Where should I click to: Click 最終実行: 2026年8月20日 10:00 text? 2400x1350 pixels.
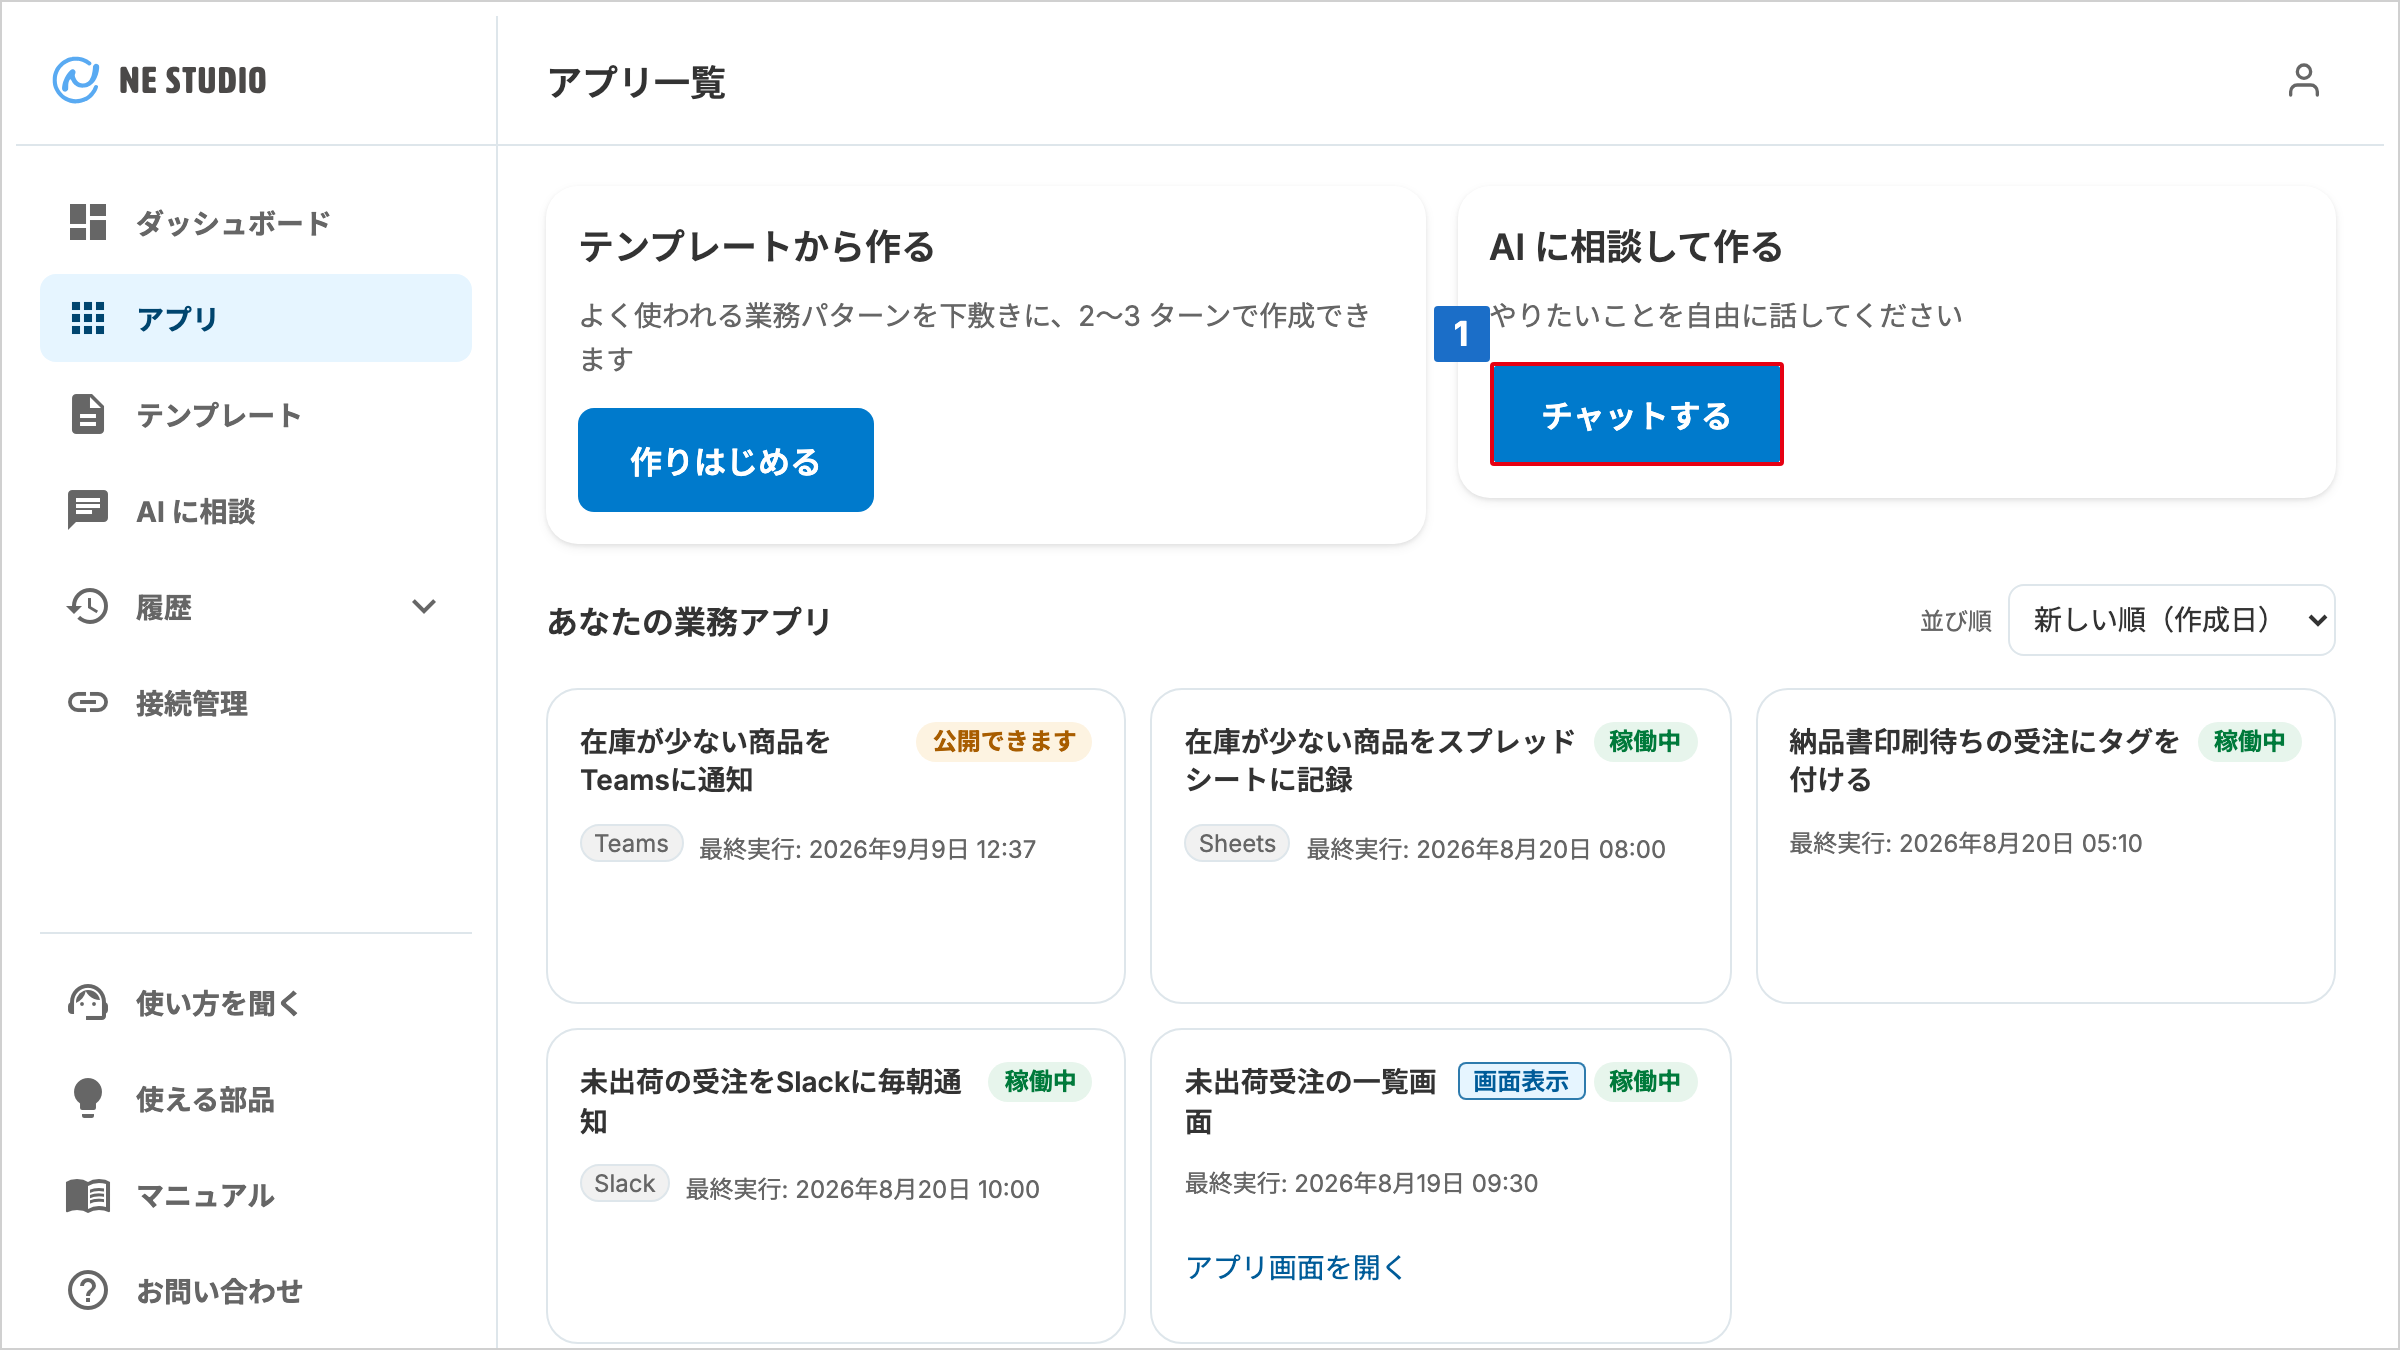point(862,1189)
